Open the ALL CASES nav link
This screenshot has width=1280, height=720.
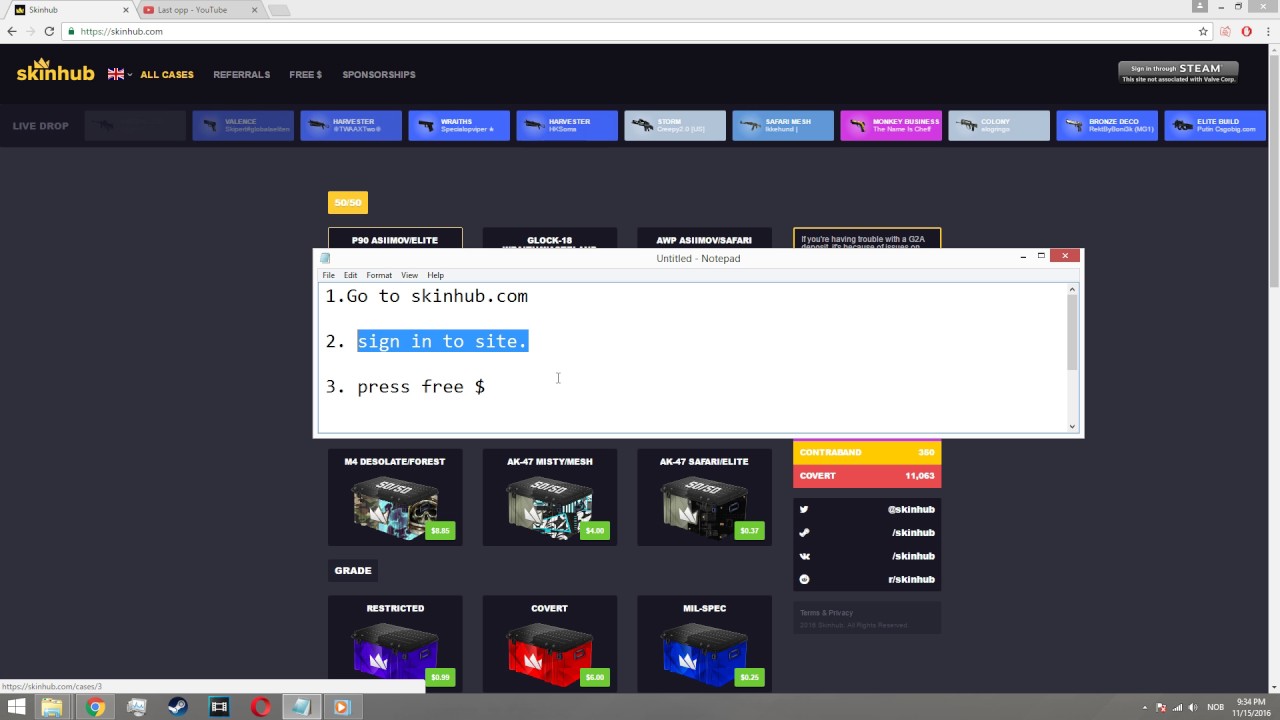(x=167, y=75)
